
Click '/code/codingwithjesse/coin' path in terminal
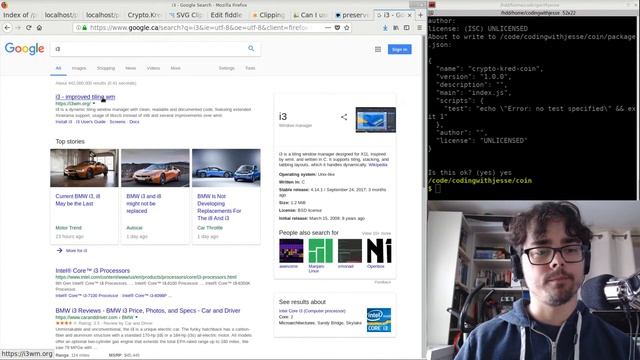480,180
